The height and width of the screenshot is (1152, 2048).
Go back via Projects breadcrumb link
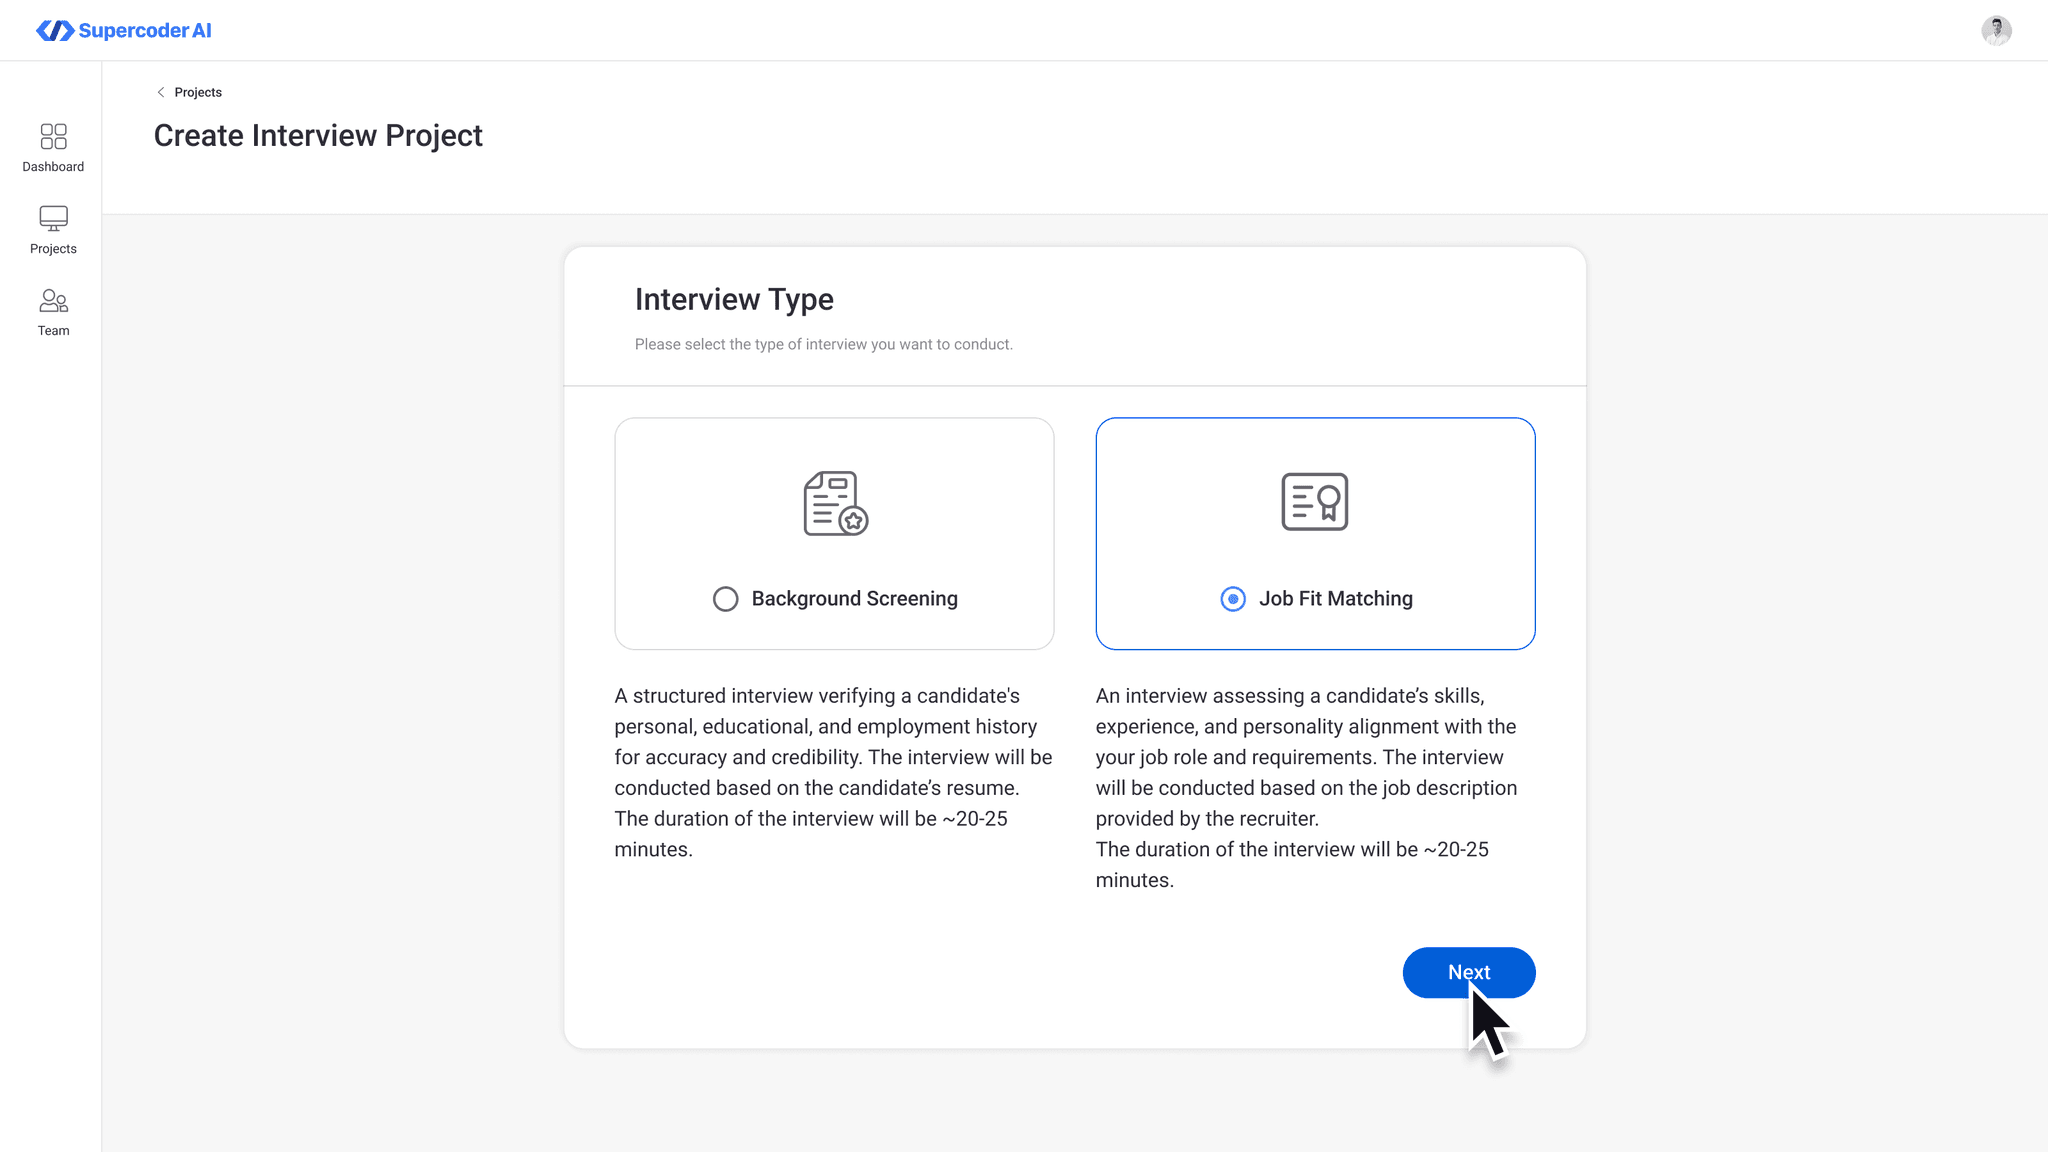(x=198, y=92)
